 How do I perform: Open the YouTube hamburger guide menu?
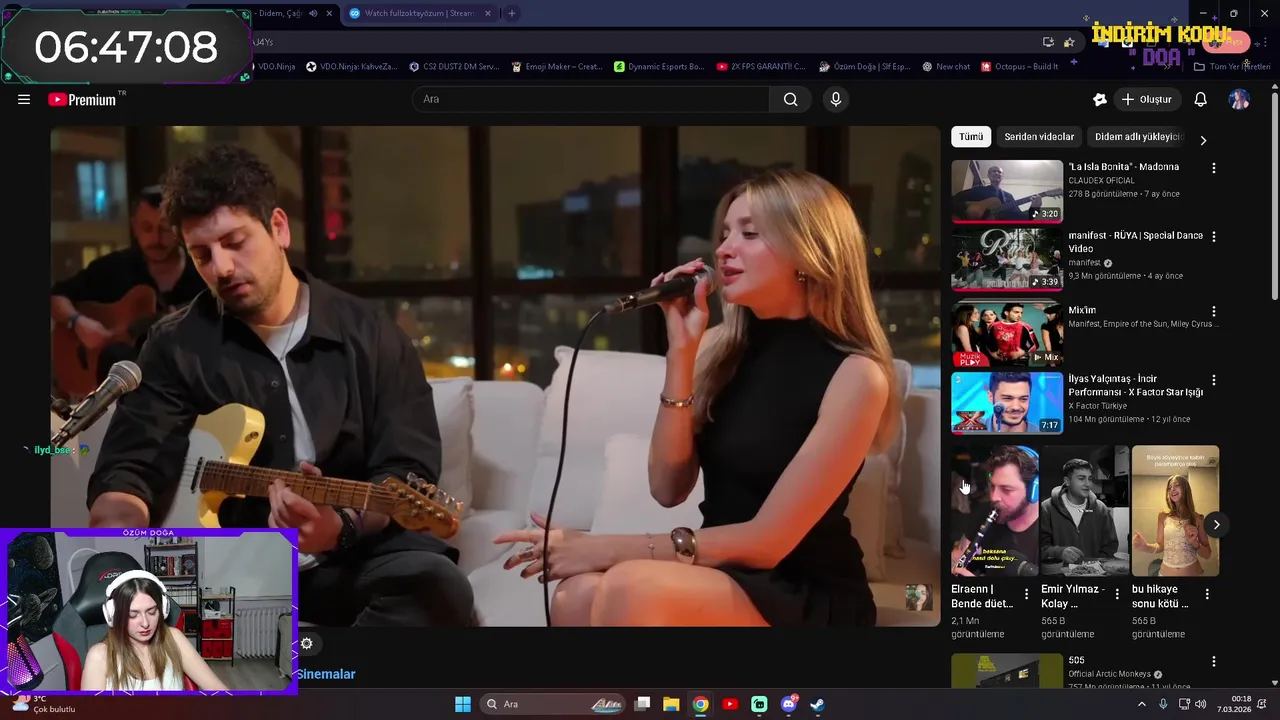pyautogui.click(x=24, y=99)
